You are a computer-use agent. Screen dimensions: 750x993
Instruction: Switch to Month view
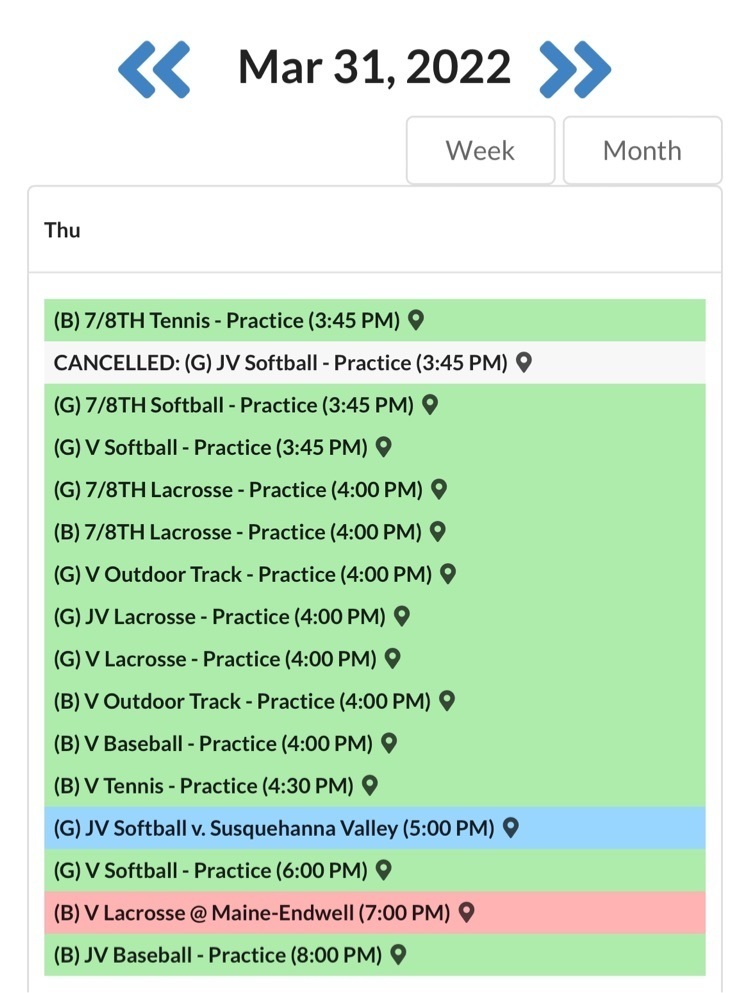point(642,150)
